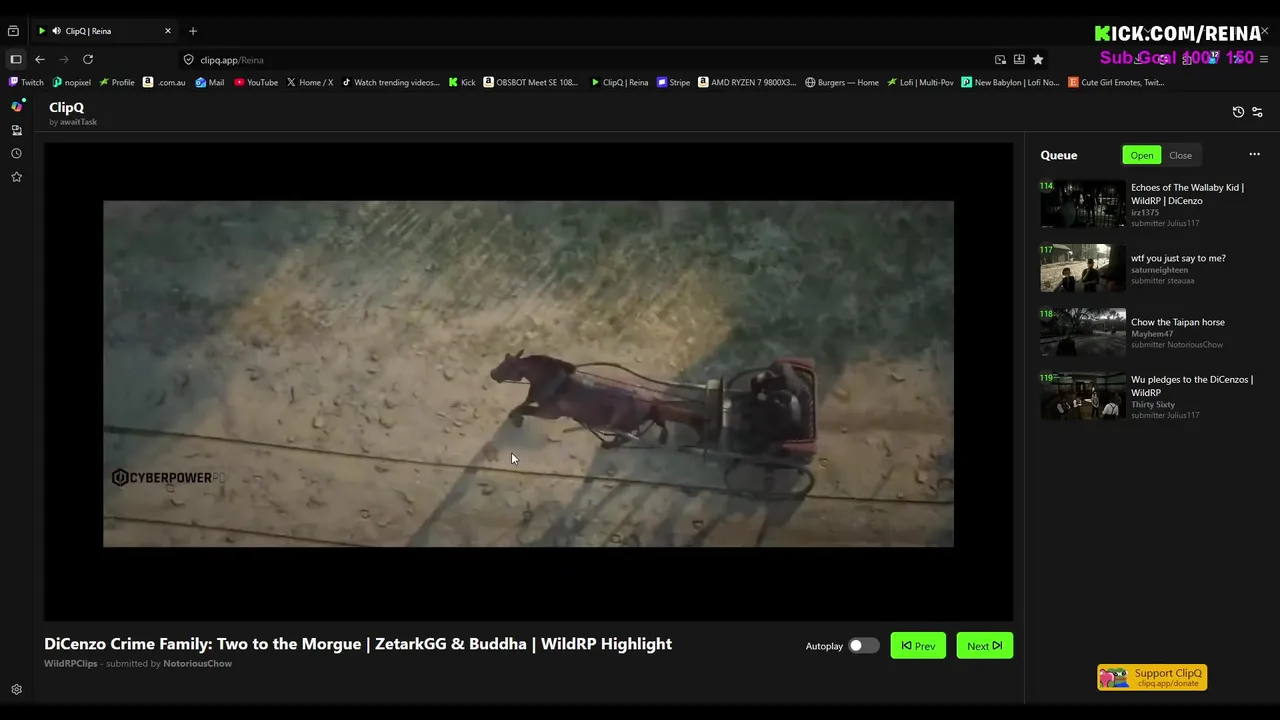Select the Echoes of The Wallaby Kid thumbnail

pos(1083,204)
